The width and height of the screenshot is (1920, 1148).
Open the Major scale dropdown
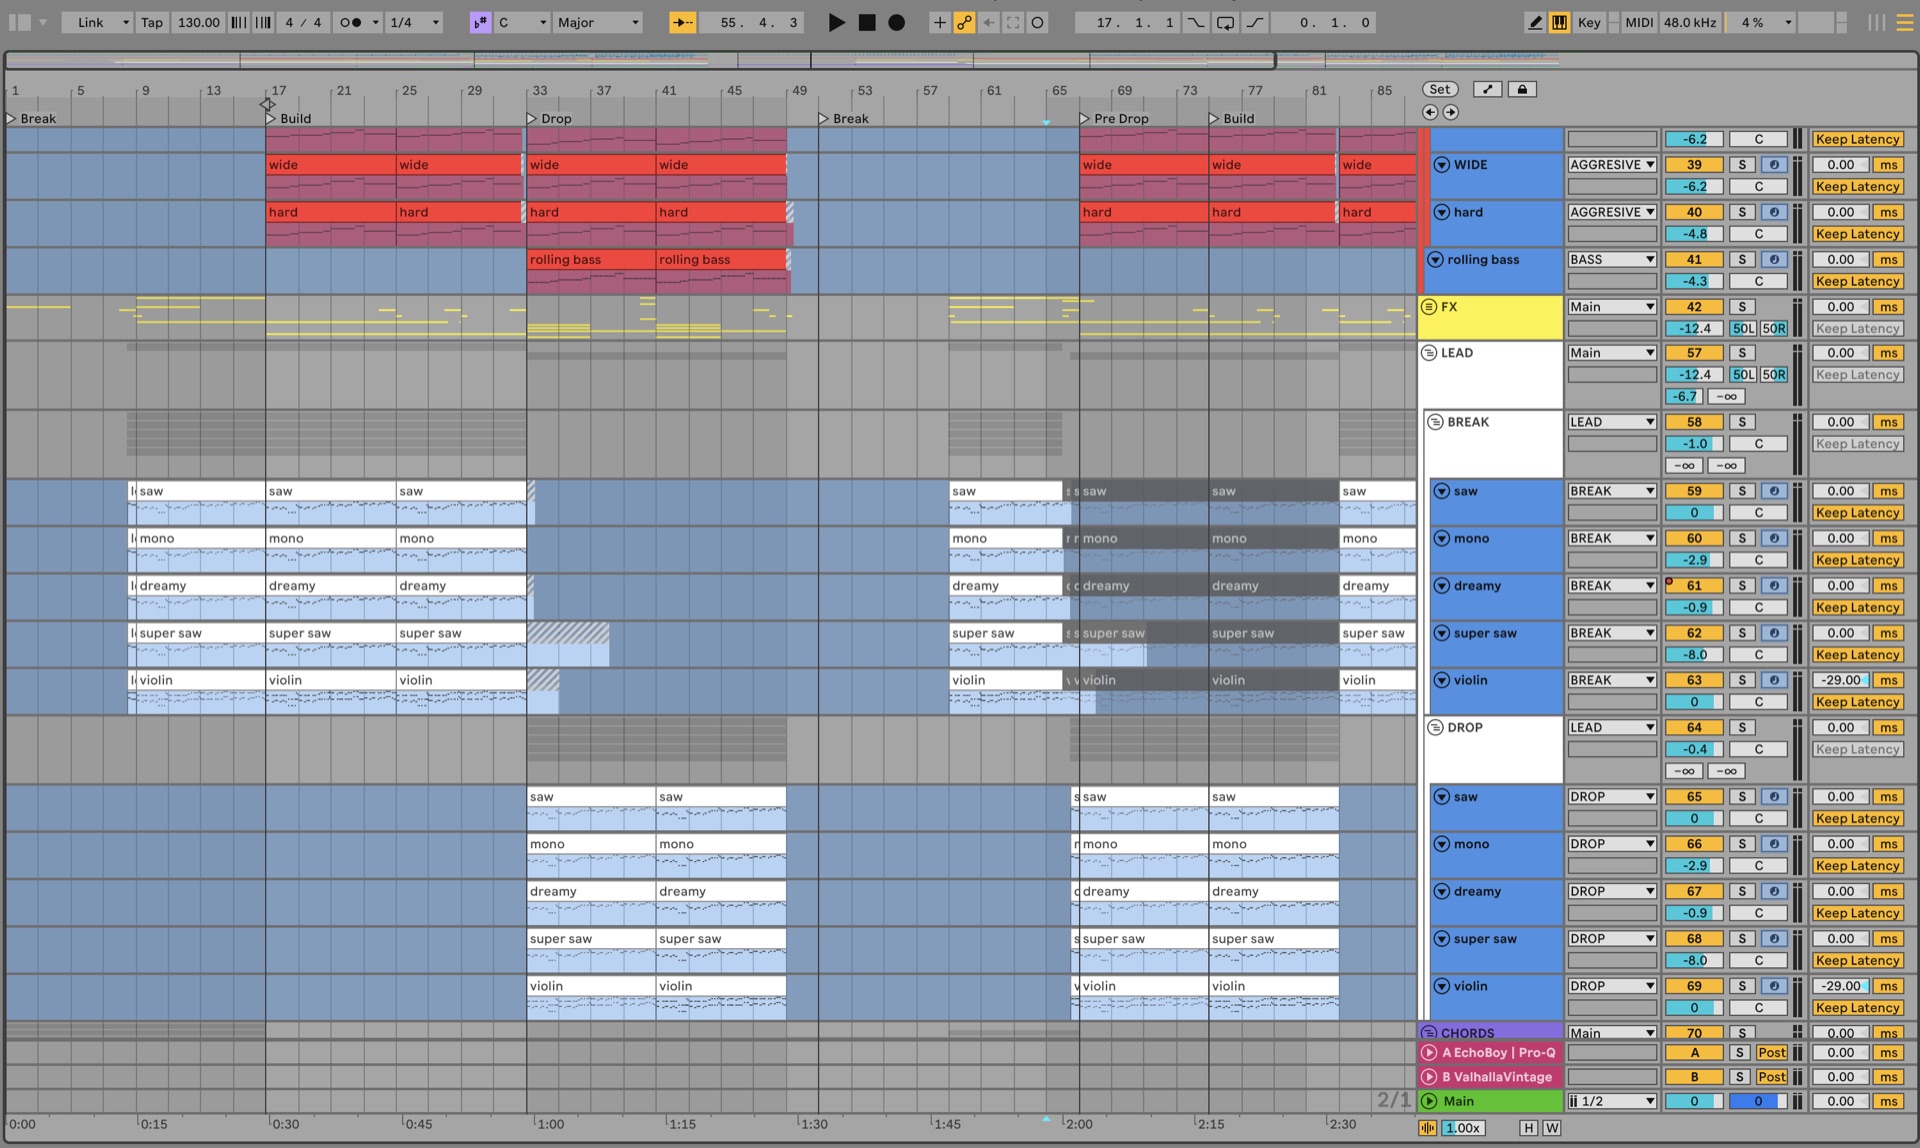click(598, 22)
